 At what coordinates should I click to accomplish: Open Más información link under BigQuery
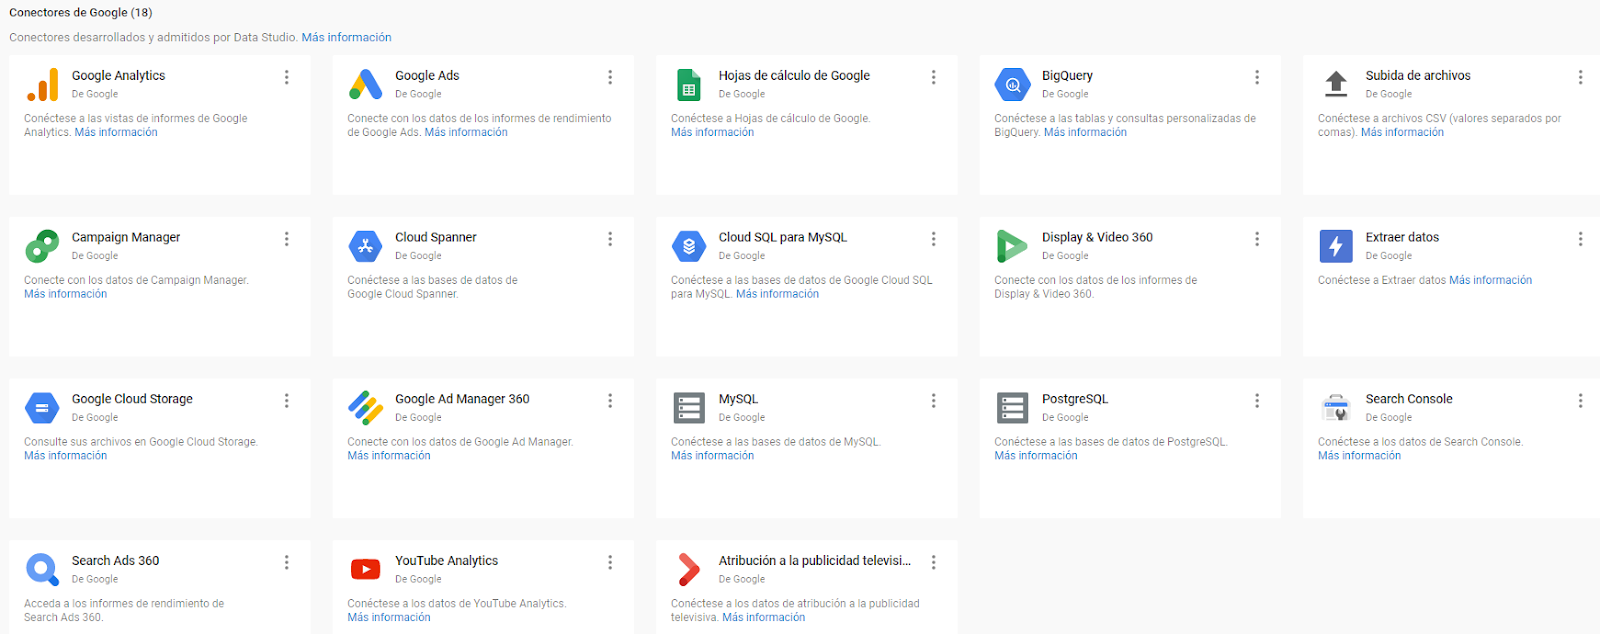(x=1085, y=132)
